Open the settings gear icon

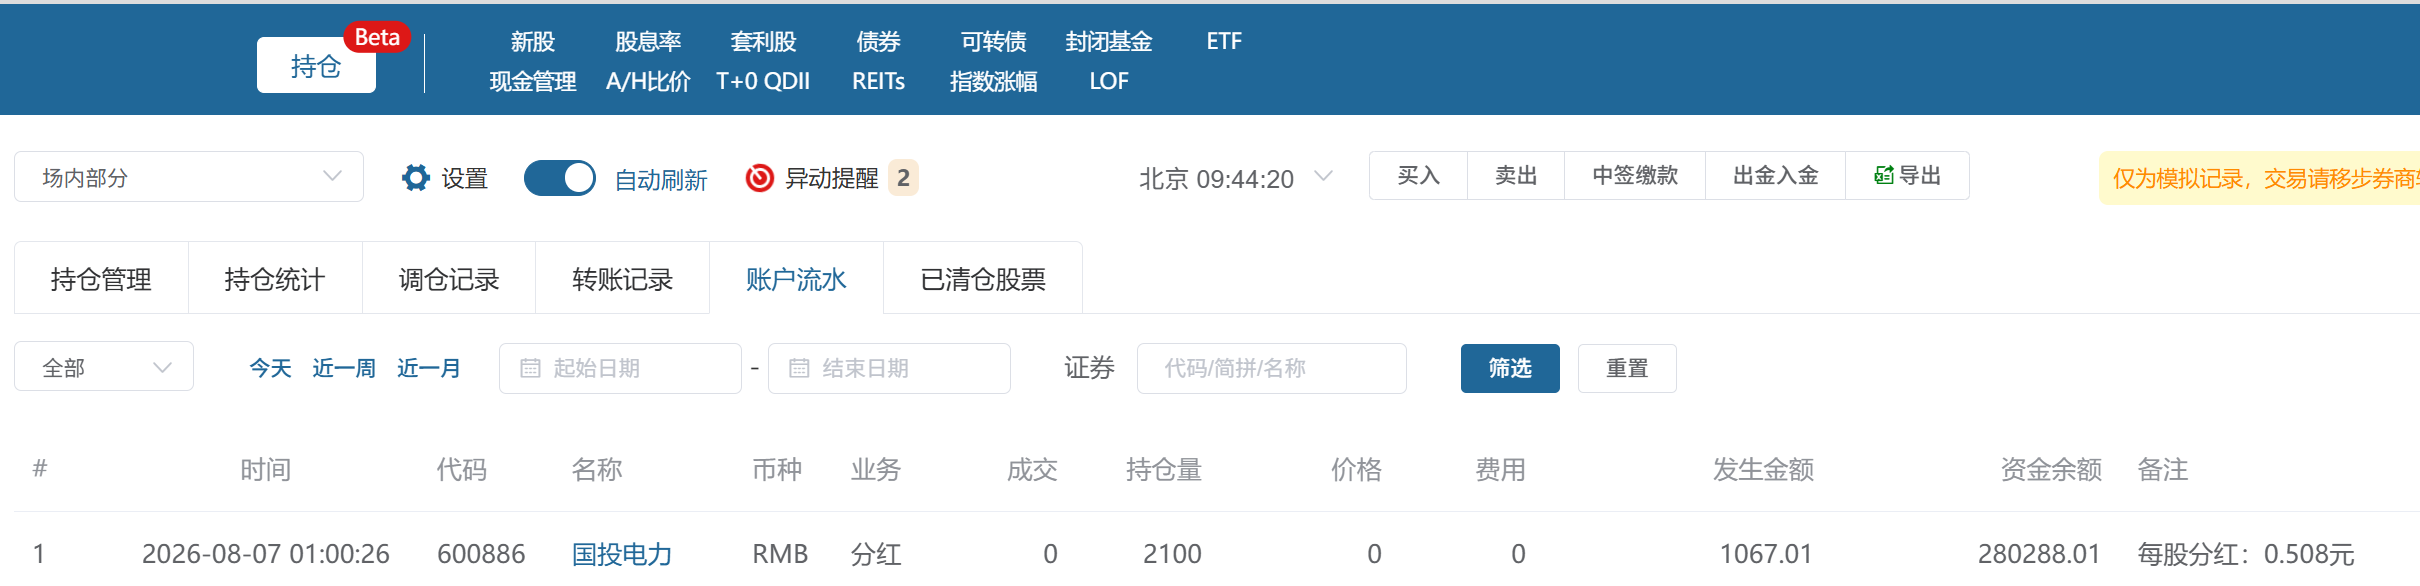(x=415, y=178)
